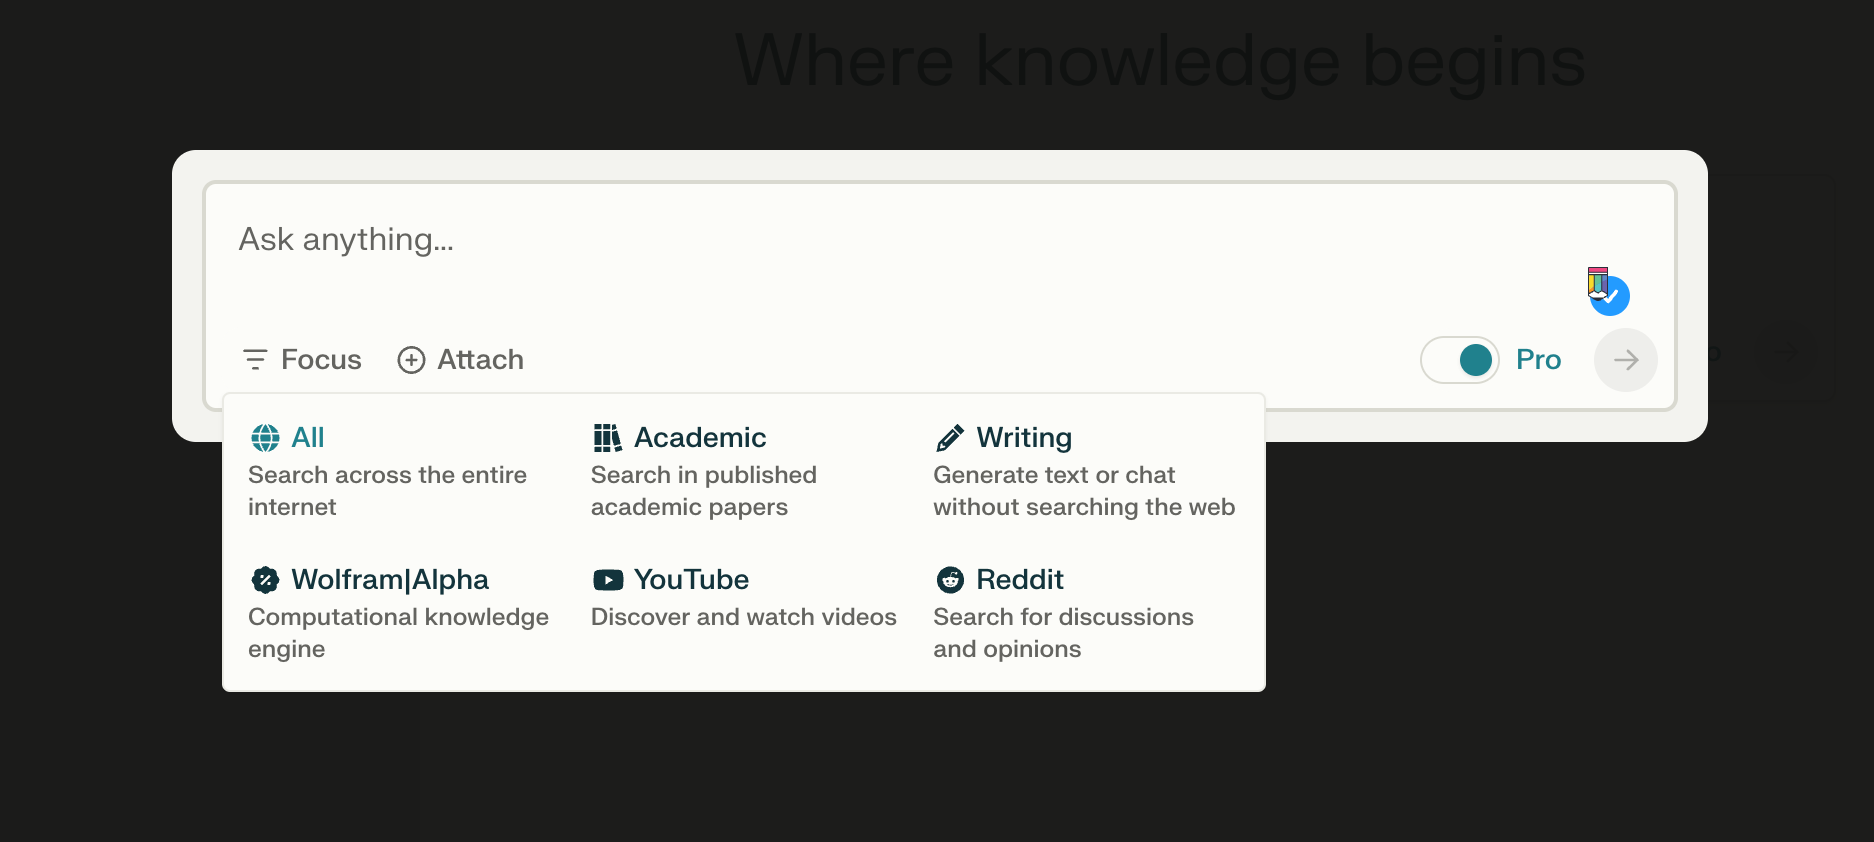The height and width of the screenshot is (842, 1874).
Task: Click the globe icon next to All
Action: click(265, 438)
